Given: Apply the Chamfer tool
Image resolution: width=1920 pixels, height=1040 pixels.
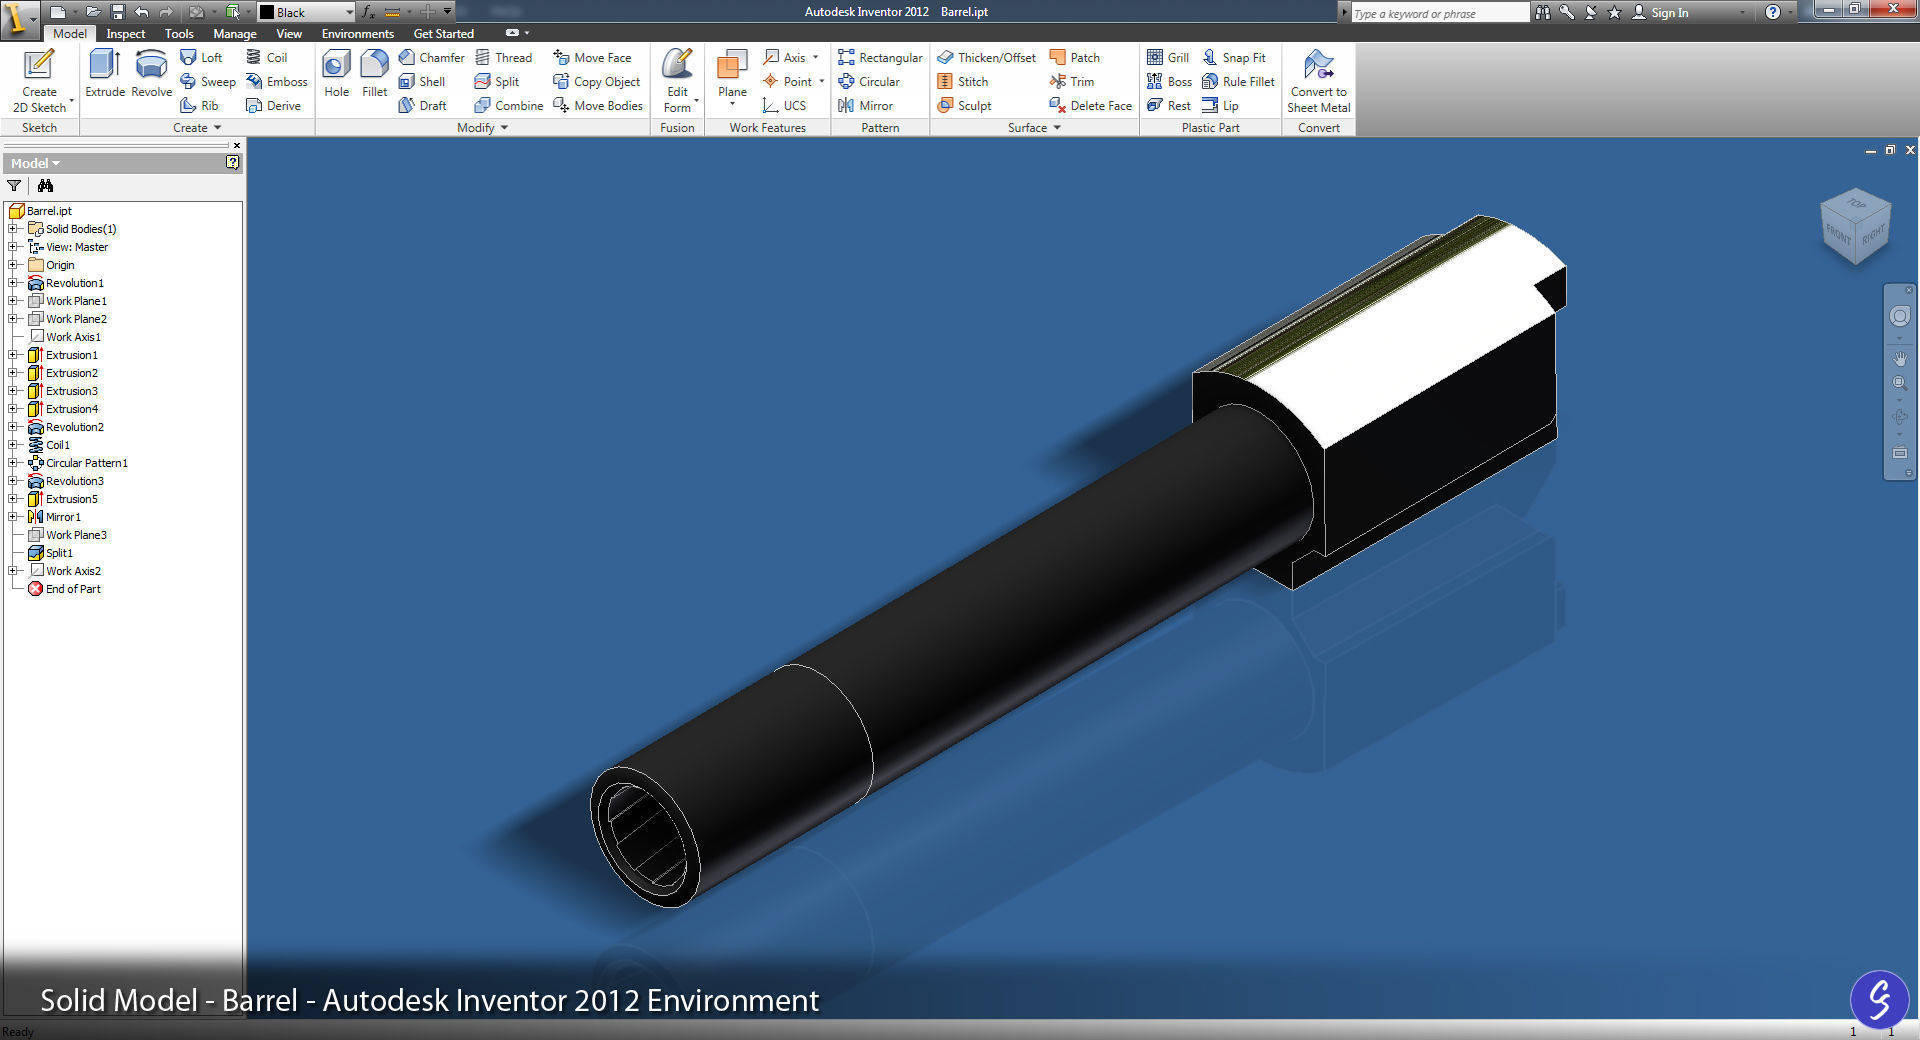Looking at the screenshot, I should (x=432, y=58).
